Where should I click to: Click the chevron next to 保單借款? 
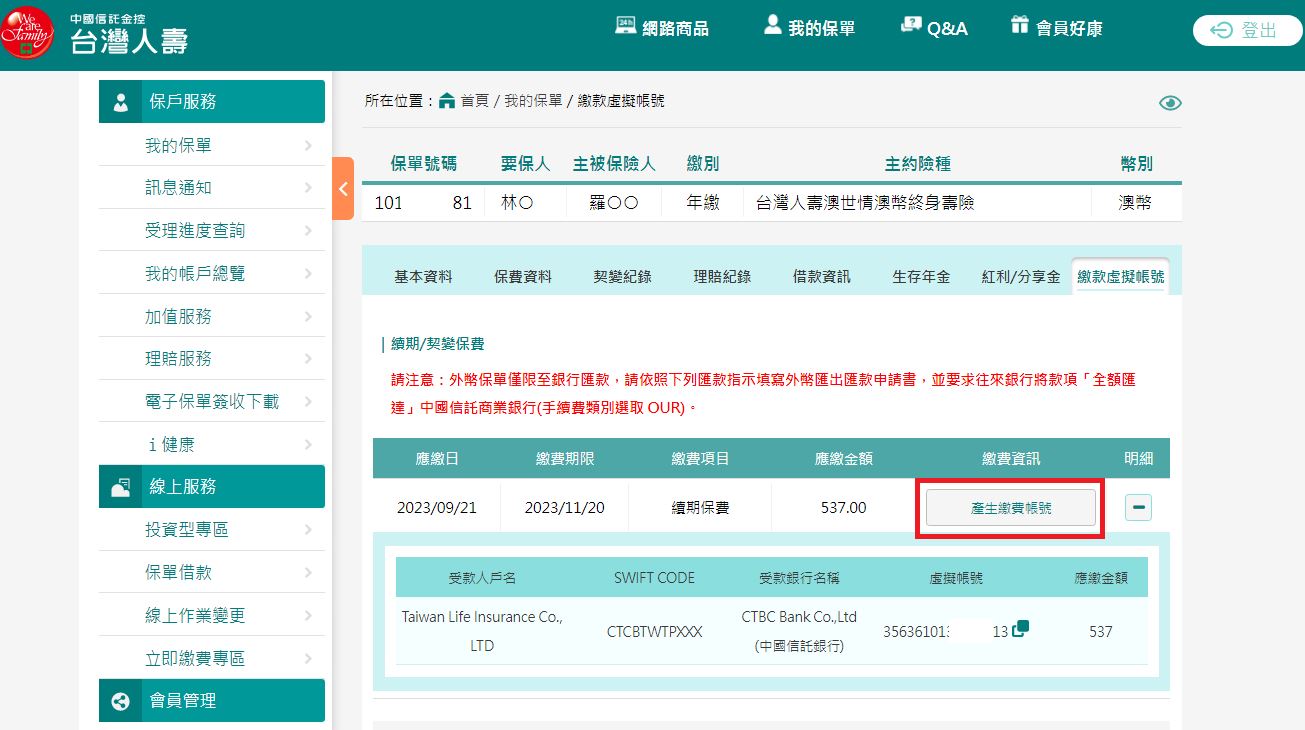pos(308,573)
